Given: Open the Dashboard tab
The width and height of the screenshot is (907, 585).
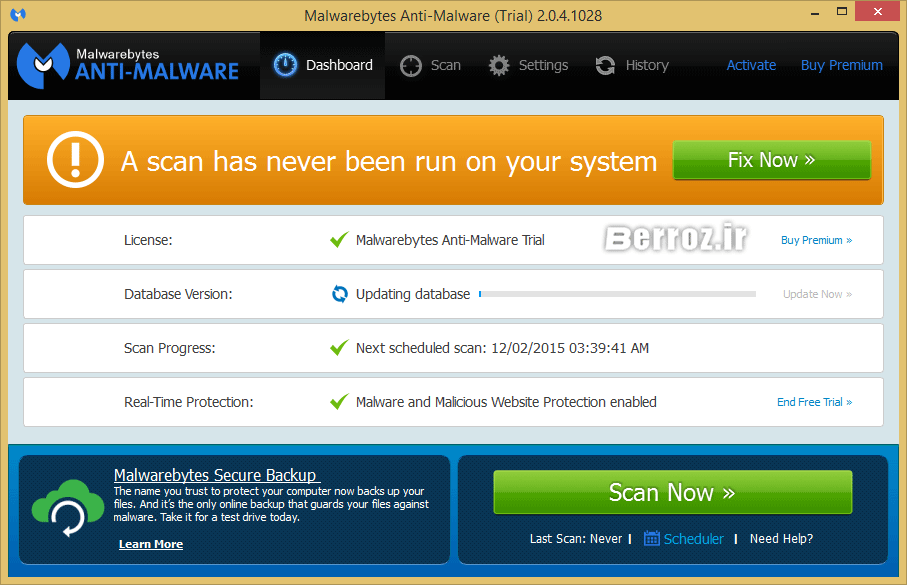Looking at the screenshot, I should pos(322,65).
